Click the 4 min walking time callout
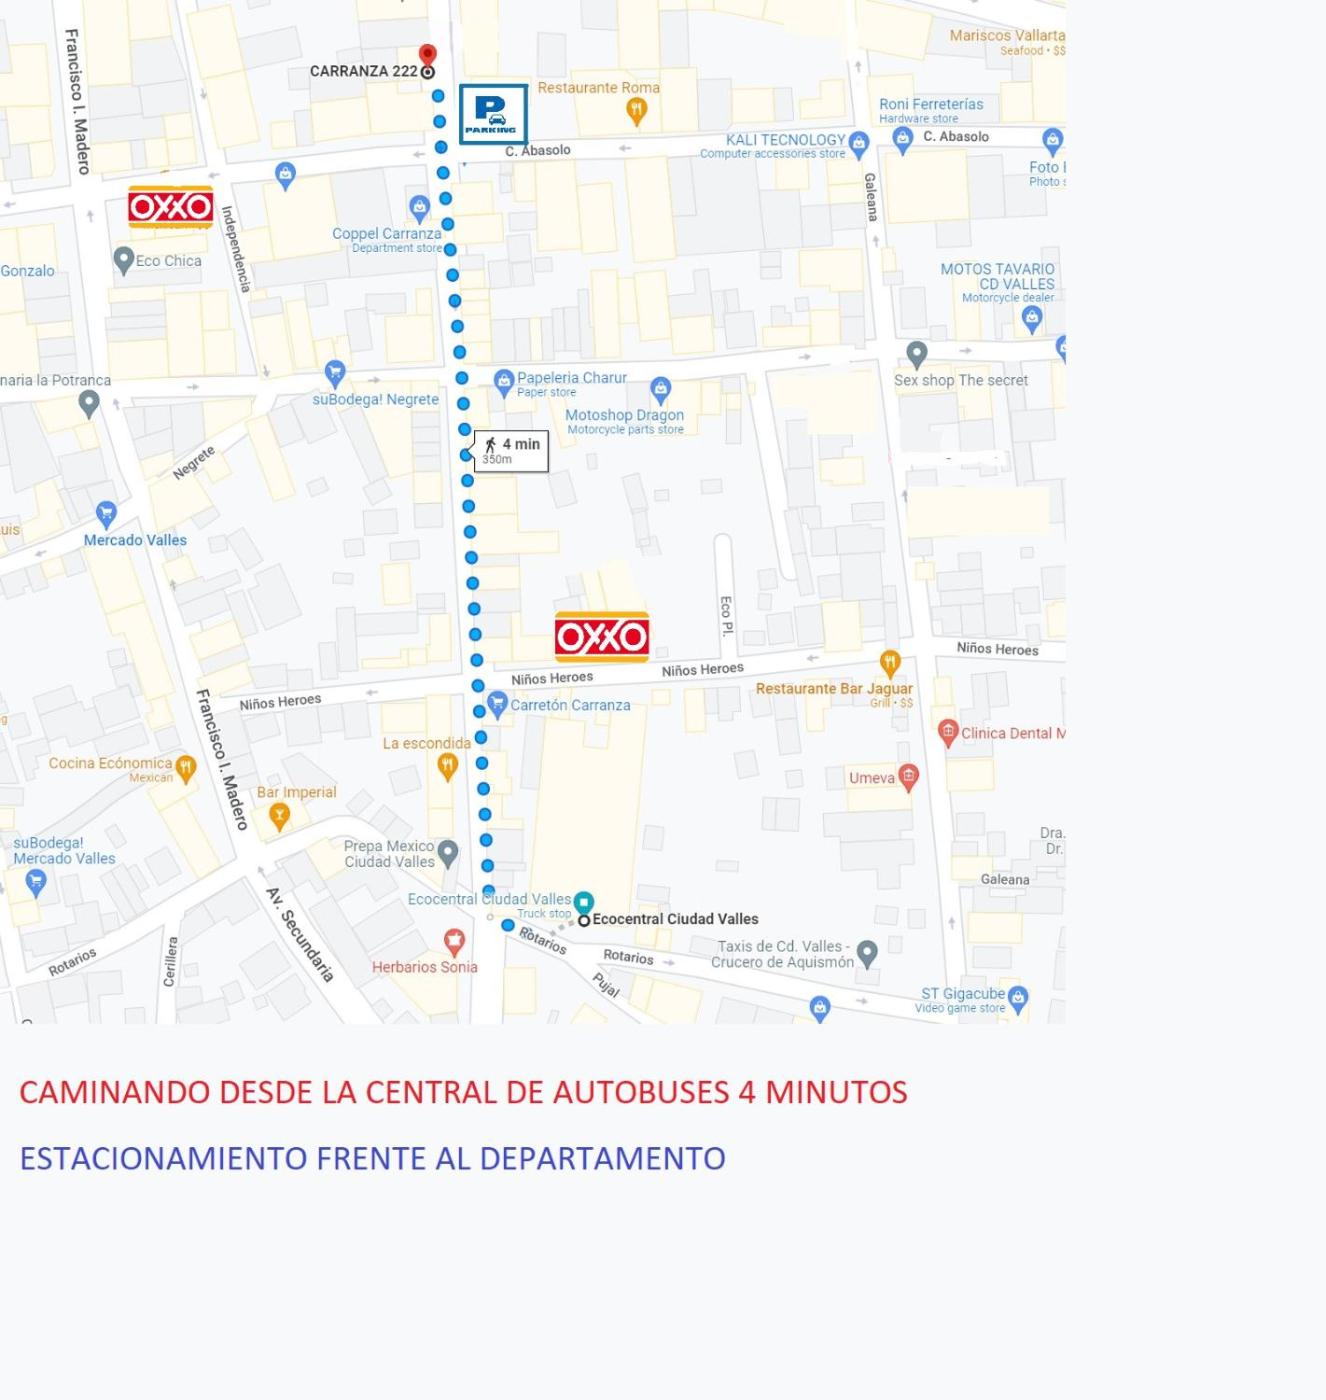 click(511, 451)
